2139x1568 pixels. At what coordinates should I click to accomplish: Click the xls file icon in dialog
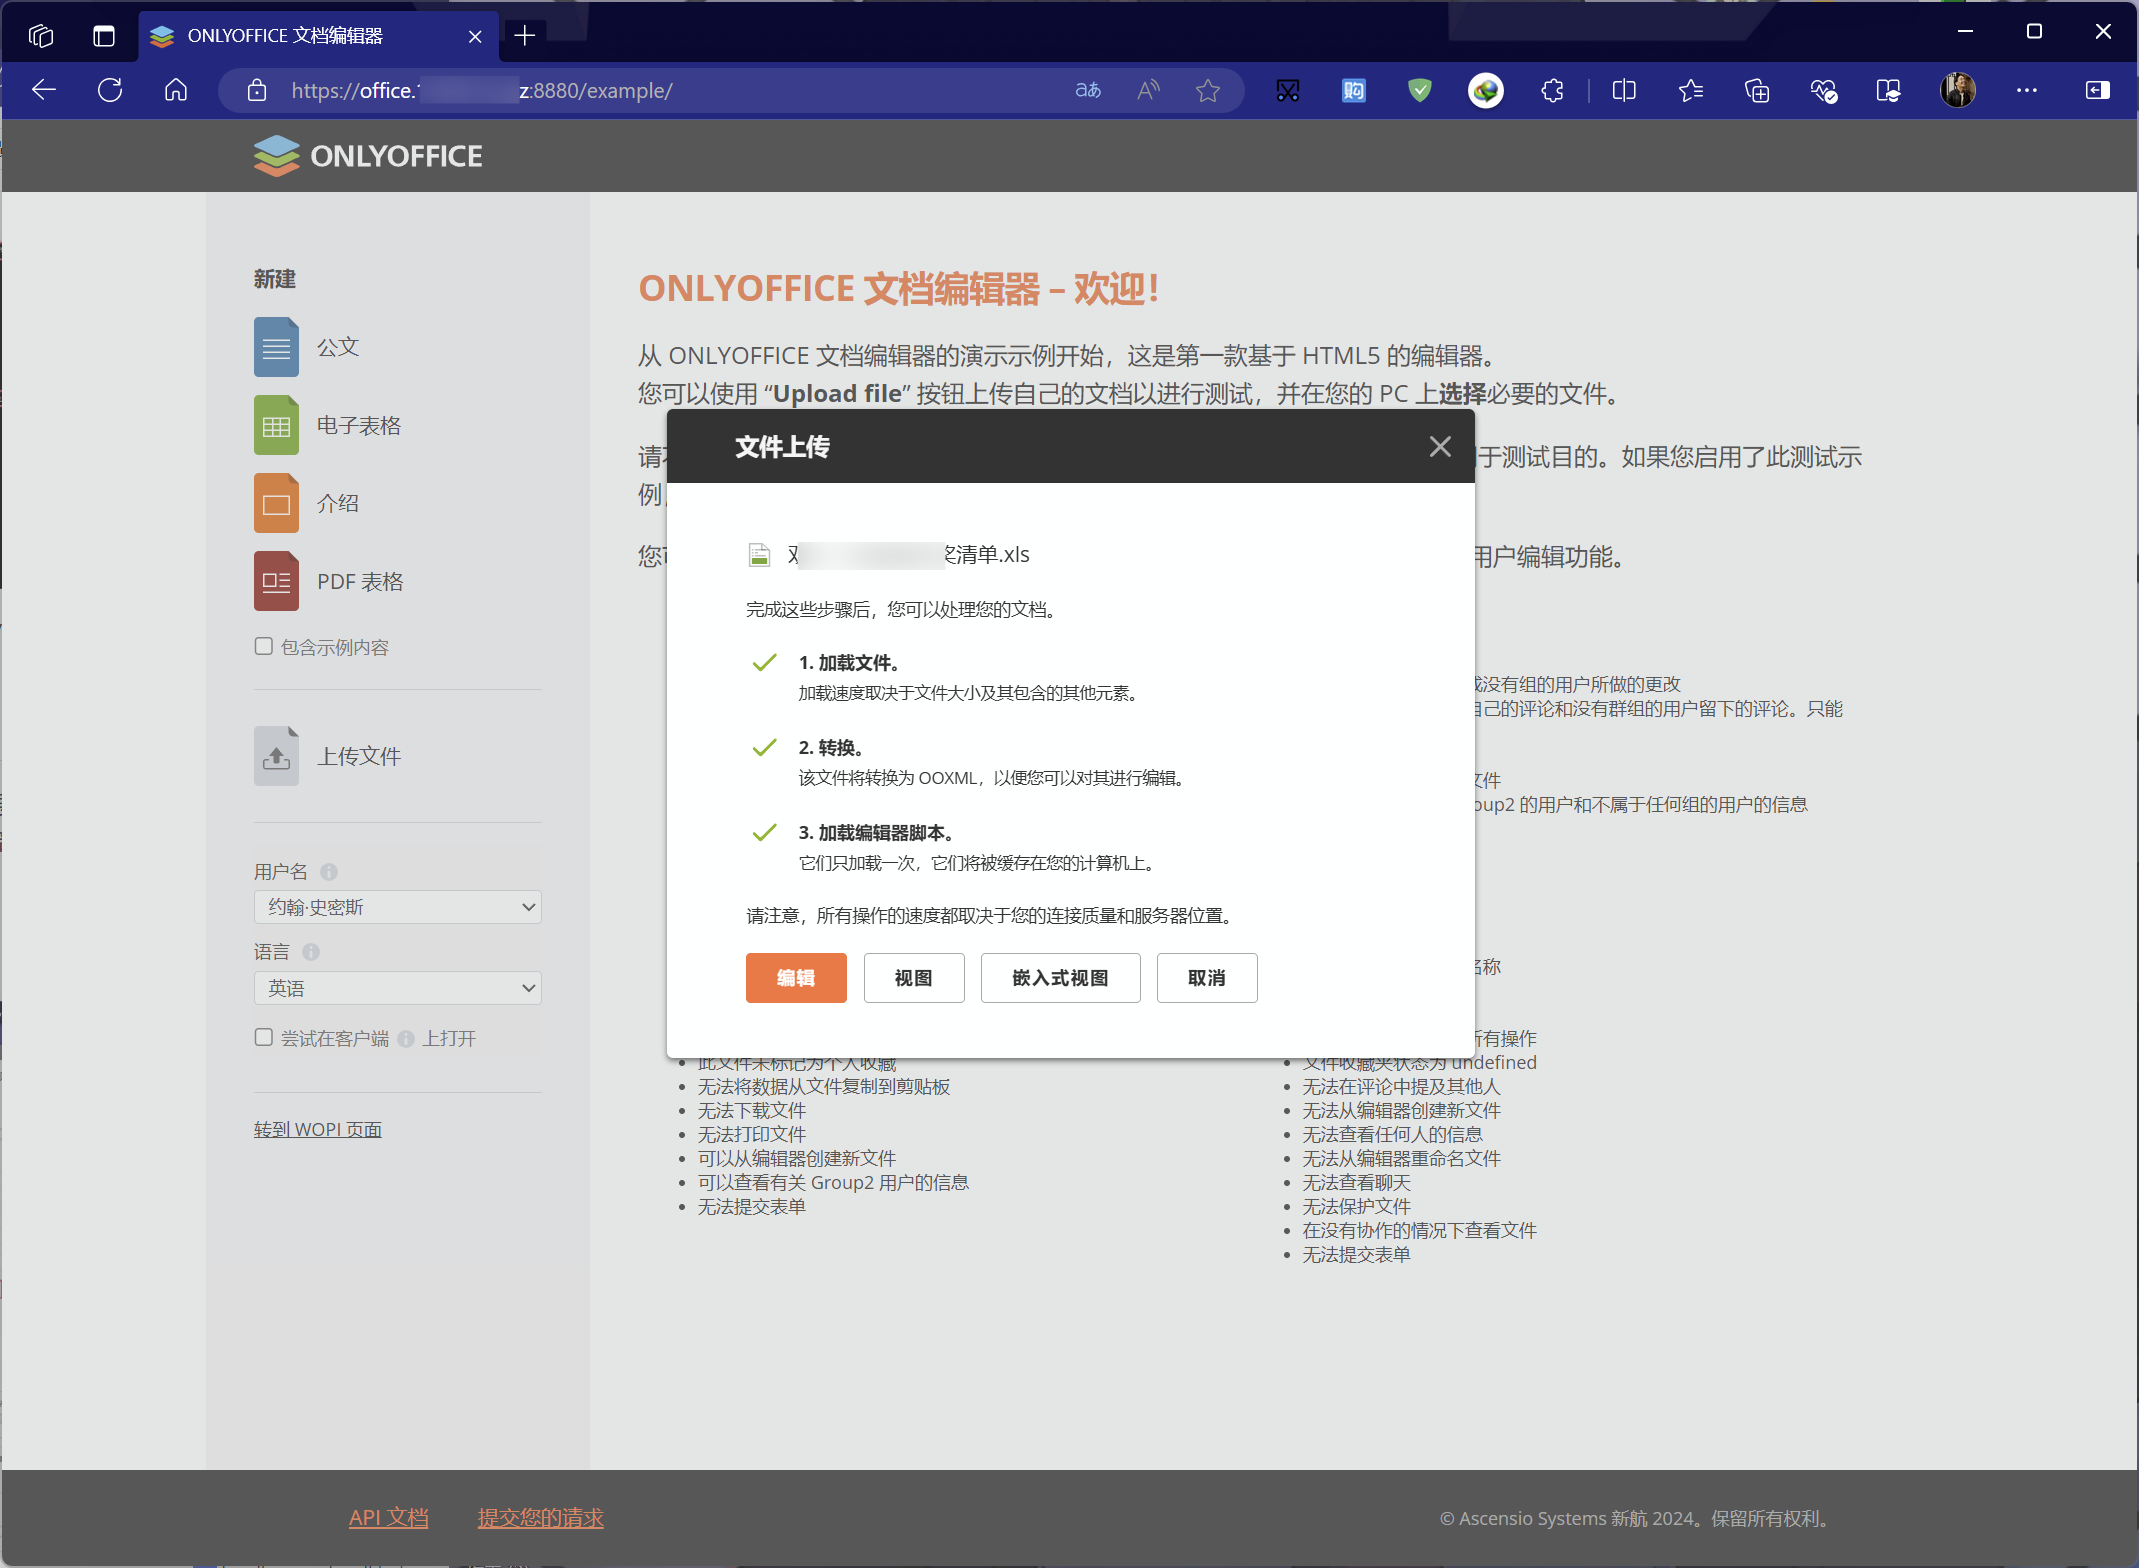click(x=760, y=554)
